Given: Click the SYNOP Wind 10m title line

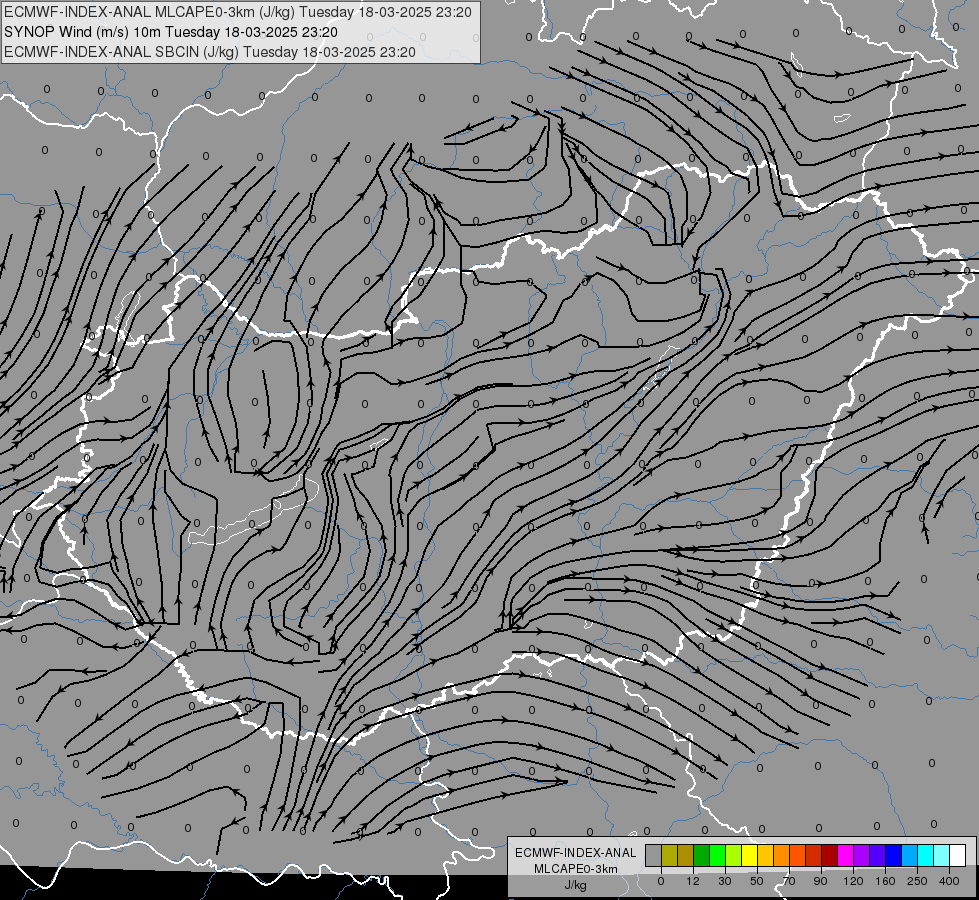Looking at the screenshot, I should [170, 32].
